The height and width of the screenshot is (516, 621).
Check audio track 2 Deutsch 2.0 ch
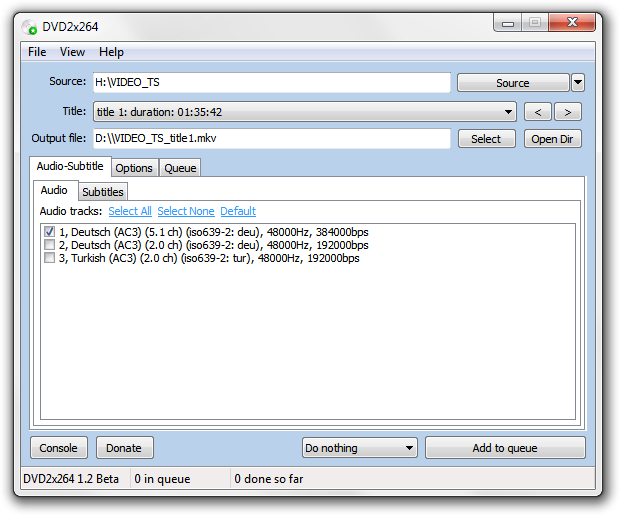[x=50, y=245]
